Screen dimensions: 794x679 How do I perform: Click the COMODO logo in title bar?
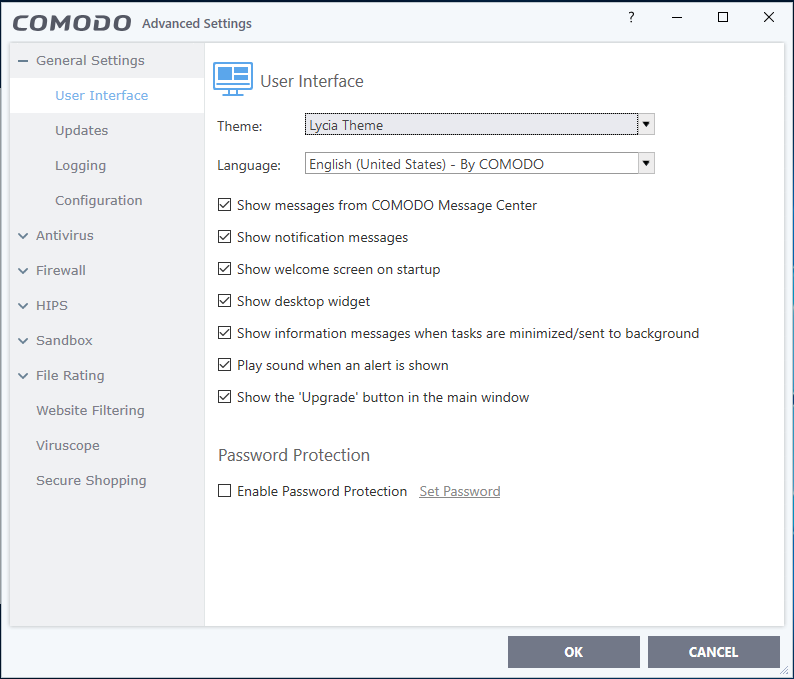tap(72, 22)
